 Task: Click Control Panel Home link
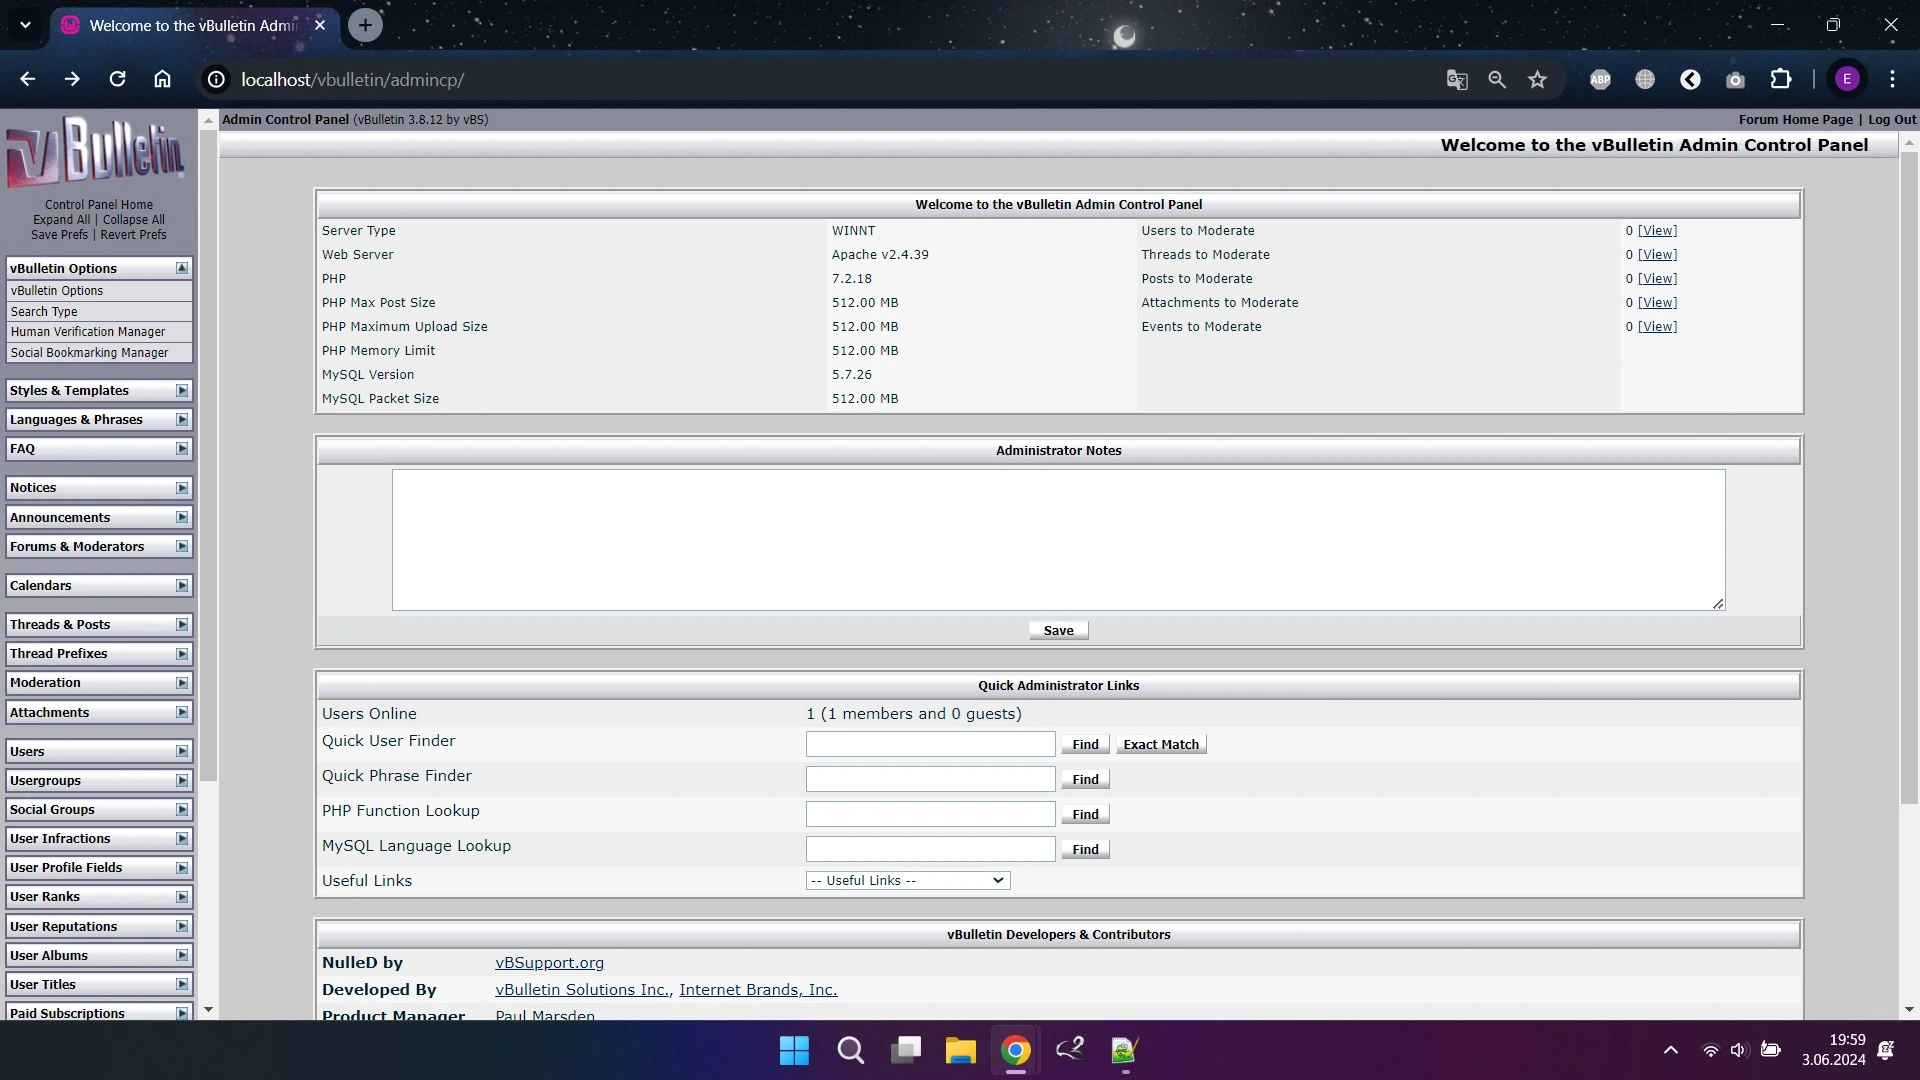[99, 204]
